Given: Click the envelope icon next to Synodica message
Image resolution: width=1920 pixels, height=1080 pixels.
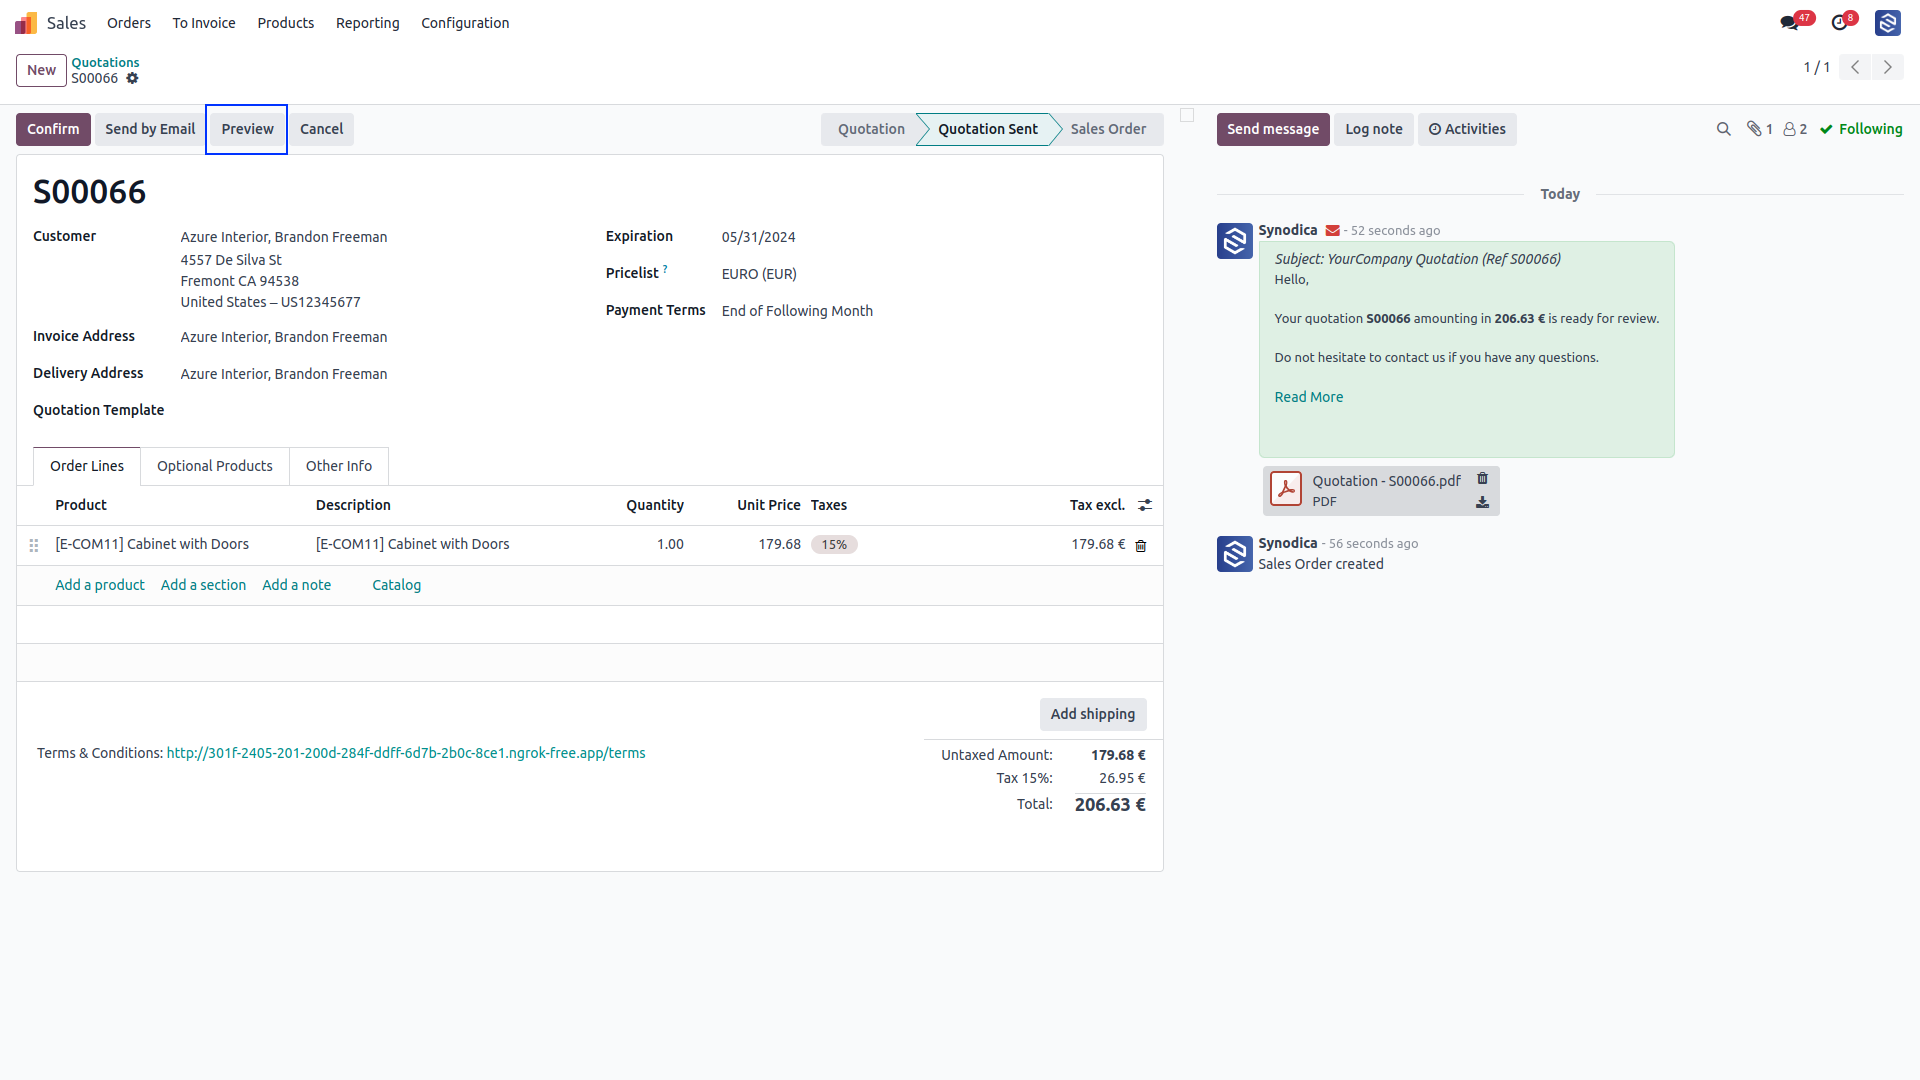Looking at the screenshot, I should click(1333, 231).
